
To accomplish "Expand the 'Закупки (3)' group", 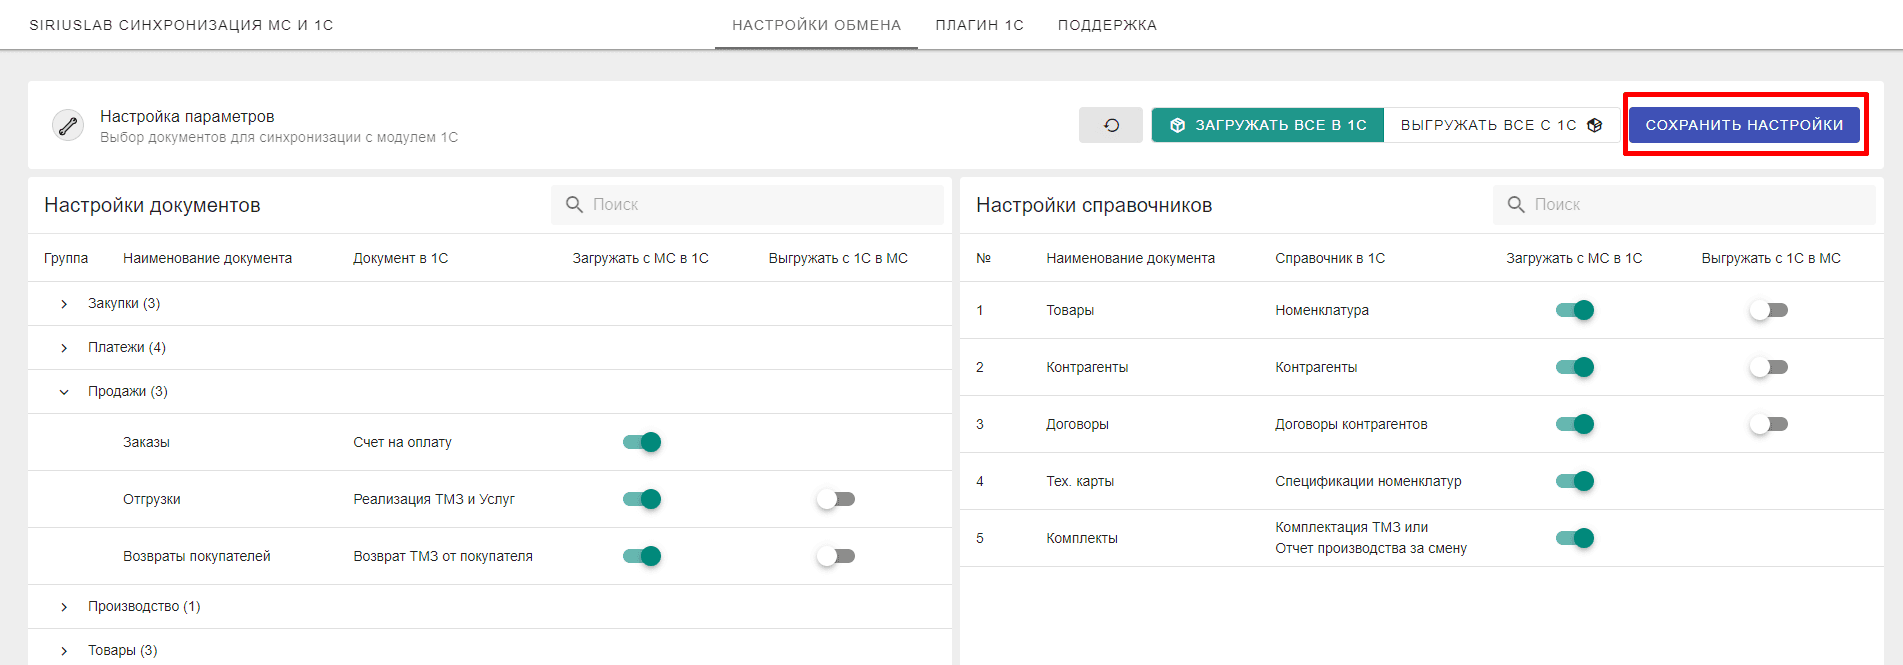I will click(x=64, y=304).
